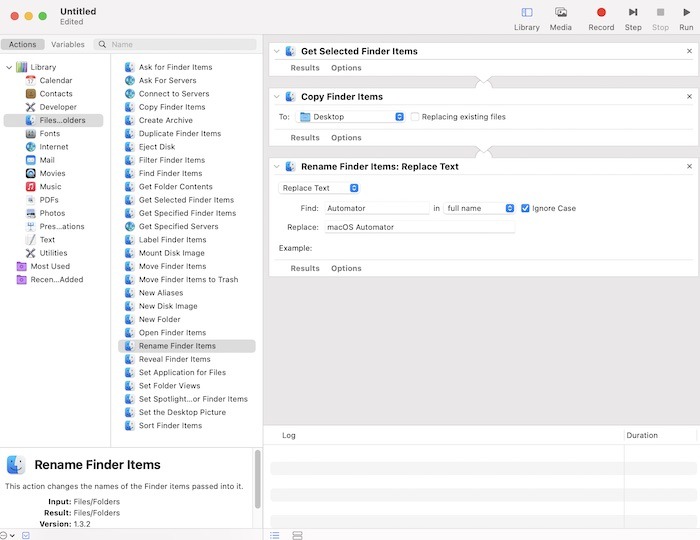
Task: Show Results of Get Selected Finder Items
Action: 305,68
